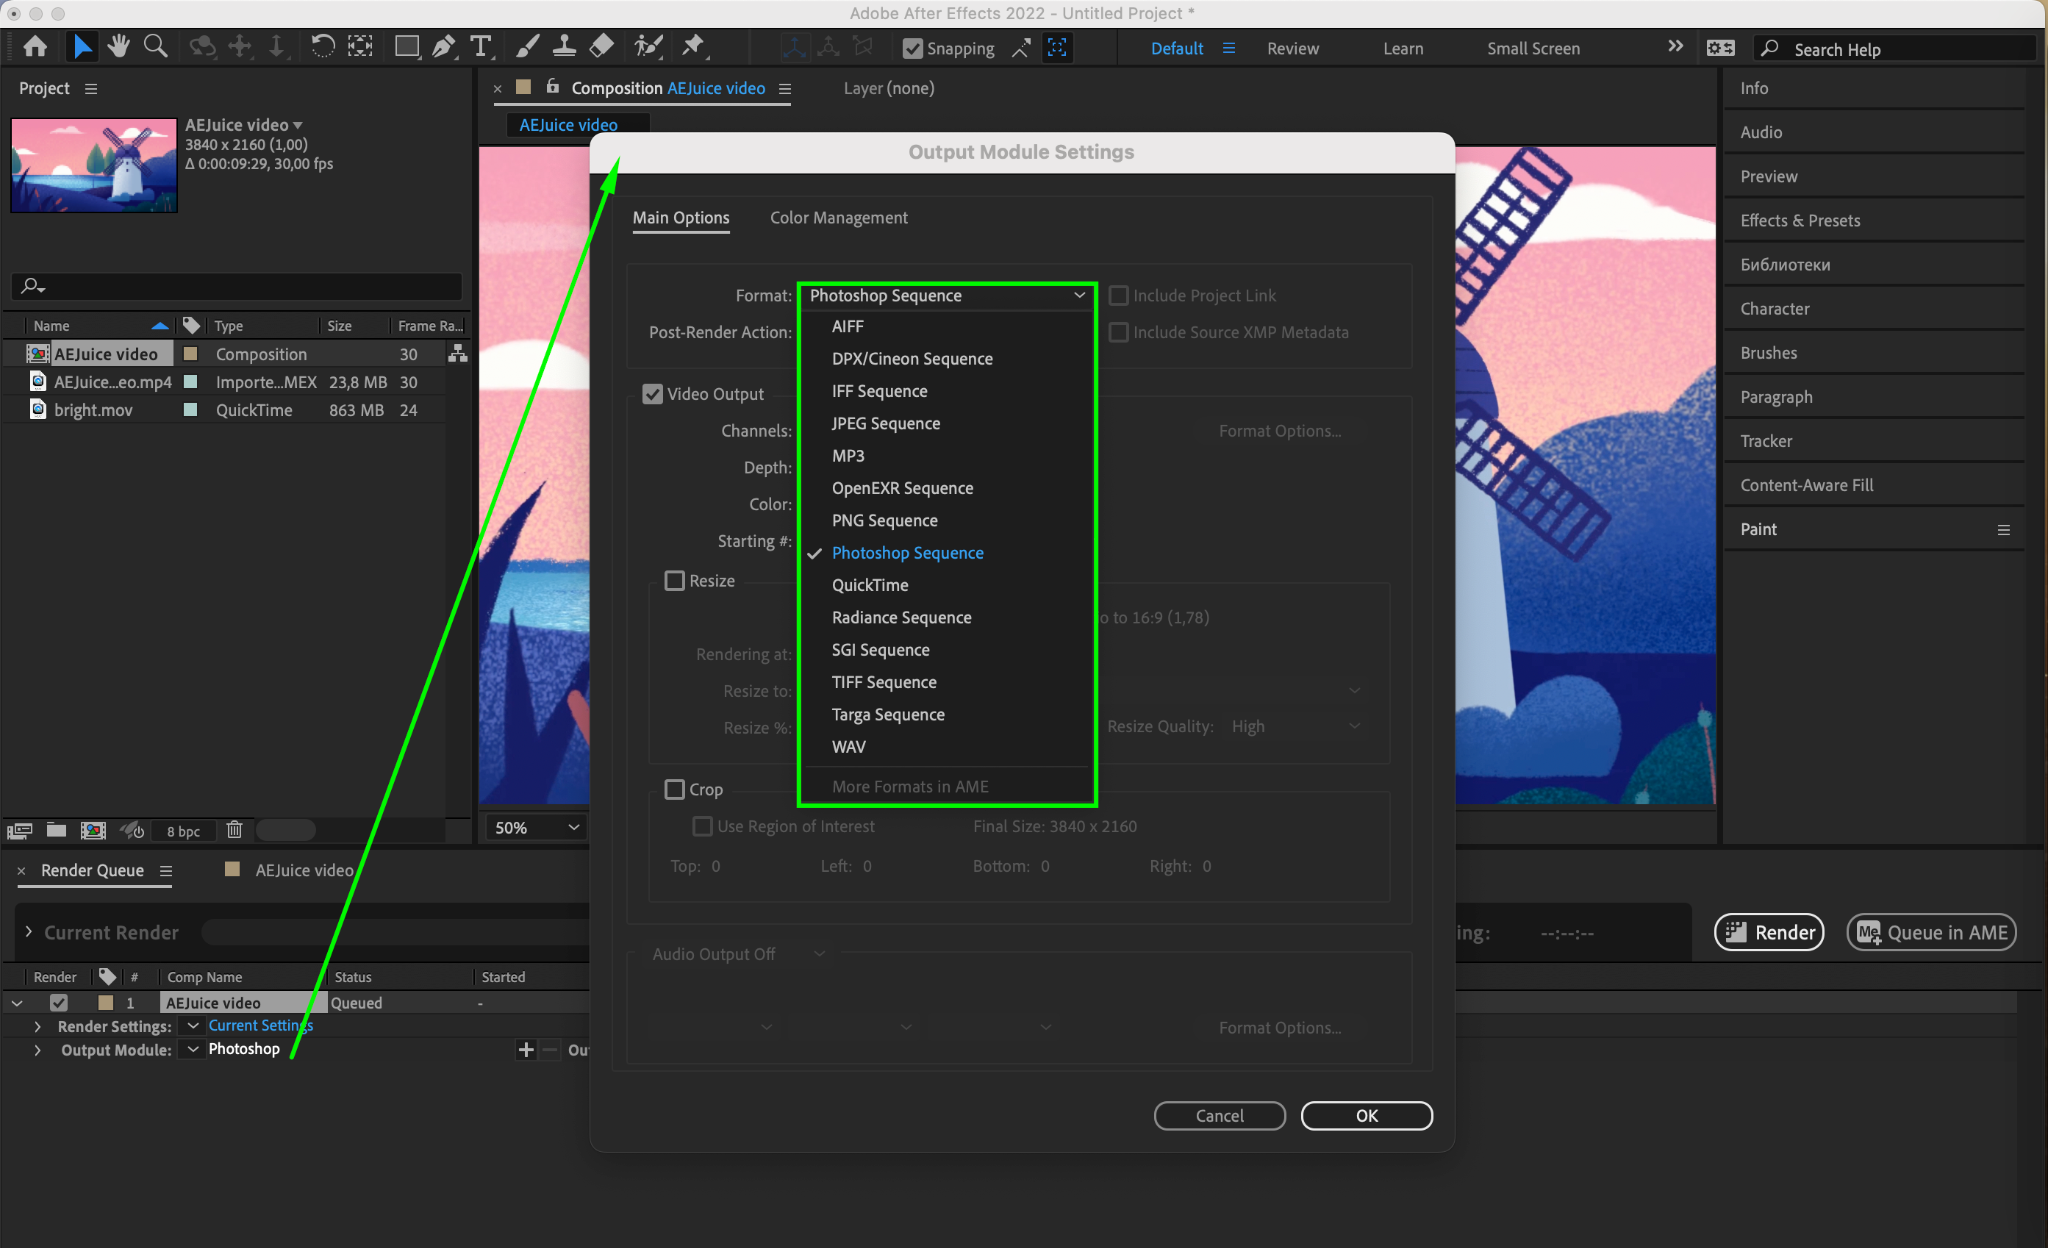Screen dimensions: 2048x1248
Task: Click the Queue in AME button
Action: tap(1931, 932)
